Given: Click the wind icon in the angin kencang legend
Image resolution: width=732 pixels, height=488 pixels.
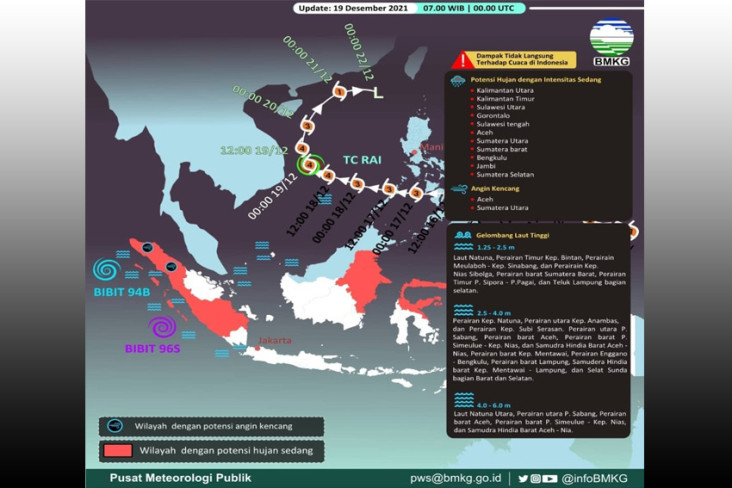Looking at the screenshot, I should coord(115,426).
